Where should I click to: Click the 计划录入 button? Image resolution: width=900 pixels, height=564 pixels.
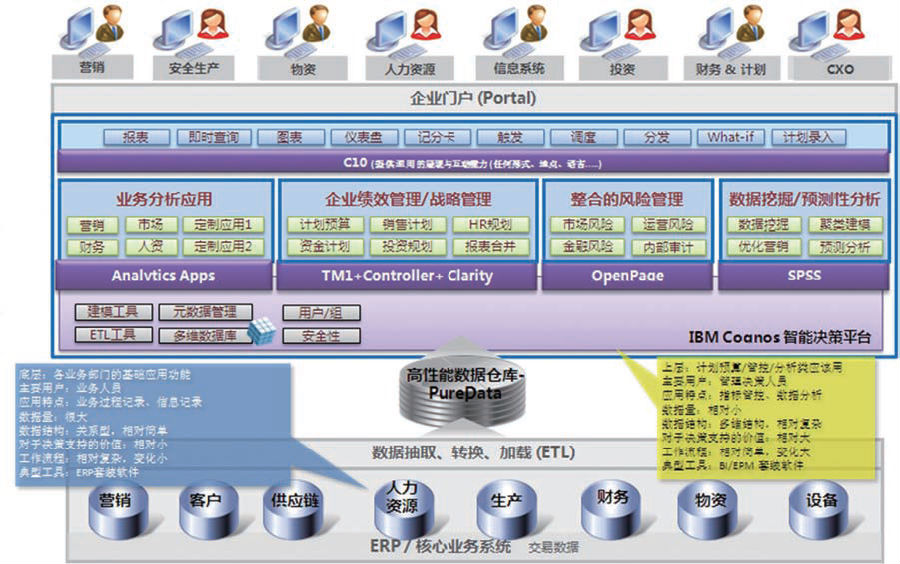click(x=808, y=137)
